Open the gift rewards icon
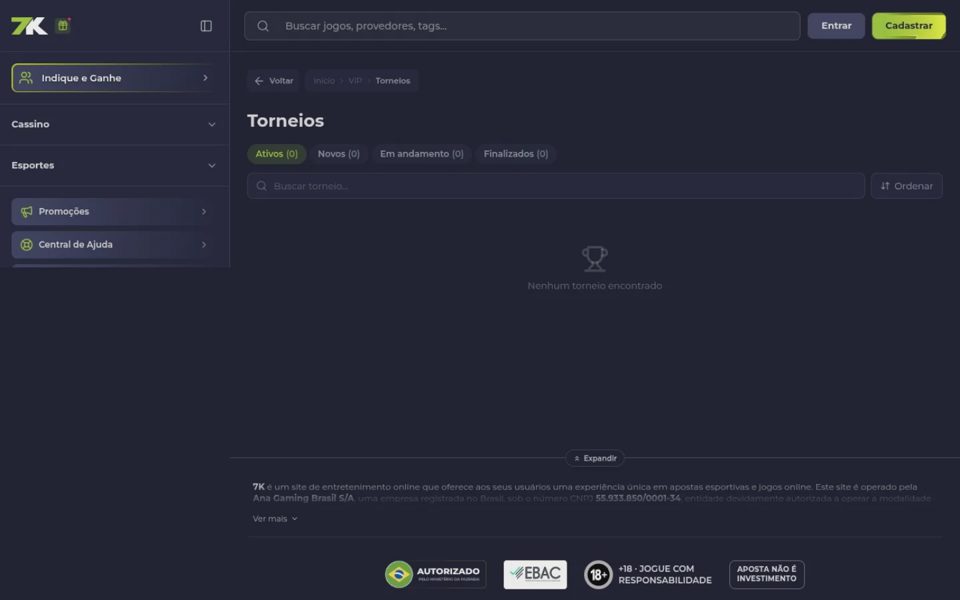This screenshot has height=600, width=960. 62,26
